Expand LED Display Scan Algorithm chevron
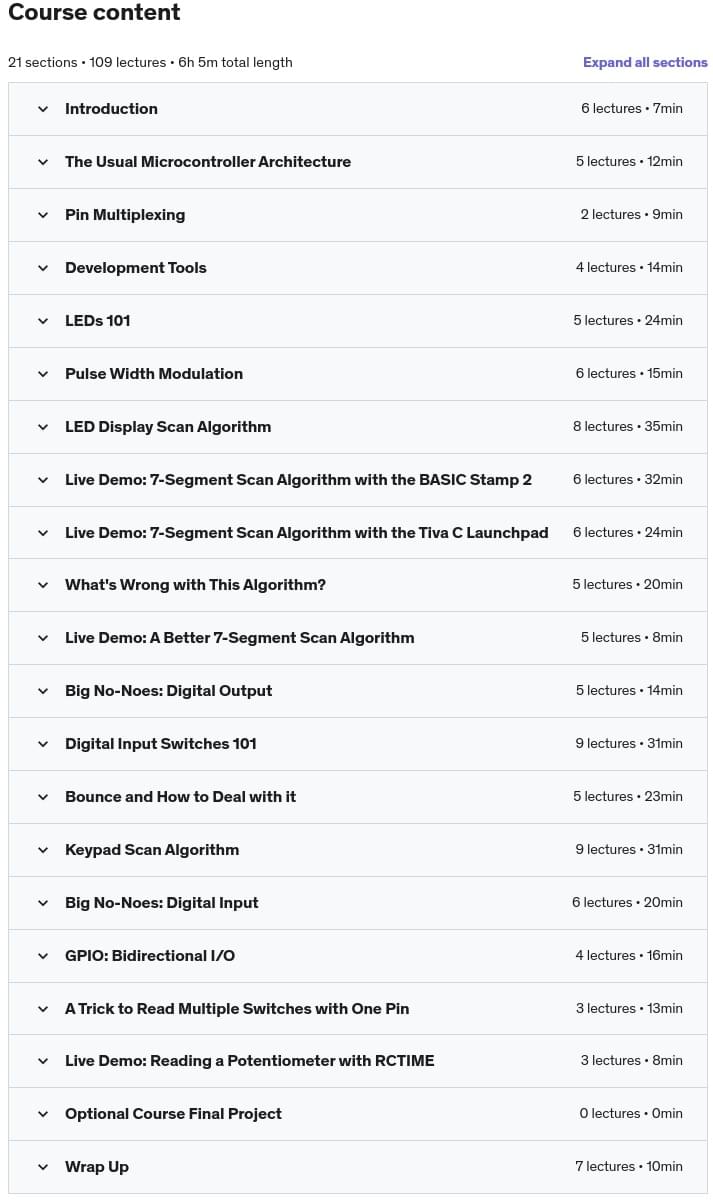The height and width of the screenshot is (1204, 713). [x=43, y=427]
